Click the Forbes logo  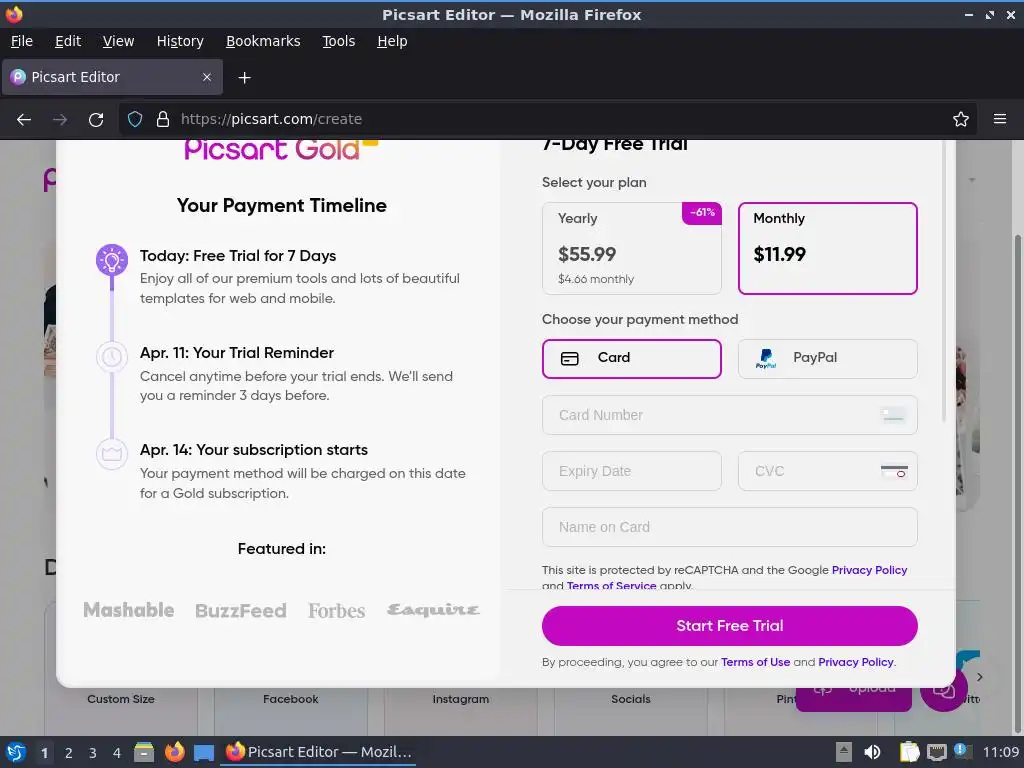coord(337,611)
